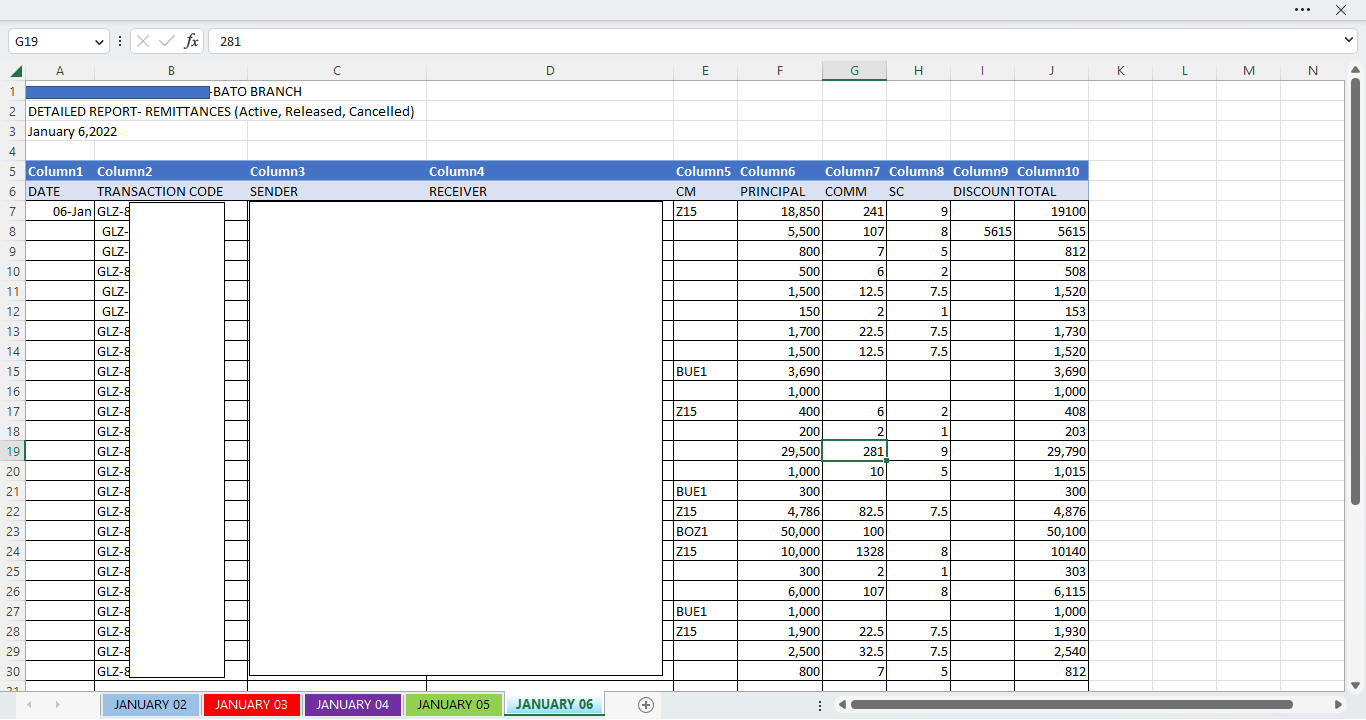This screenshot has width=1366, height=720.
Task: Select the JANUARY 06 sheet tab
Action: tap(555, 705)
